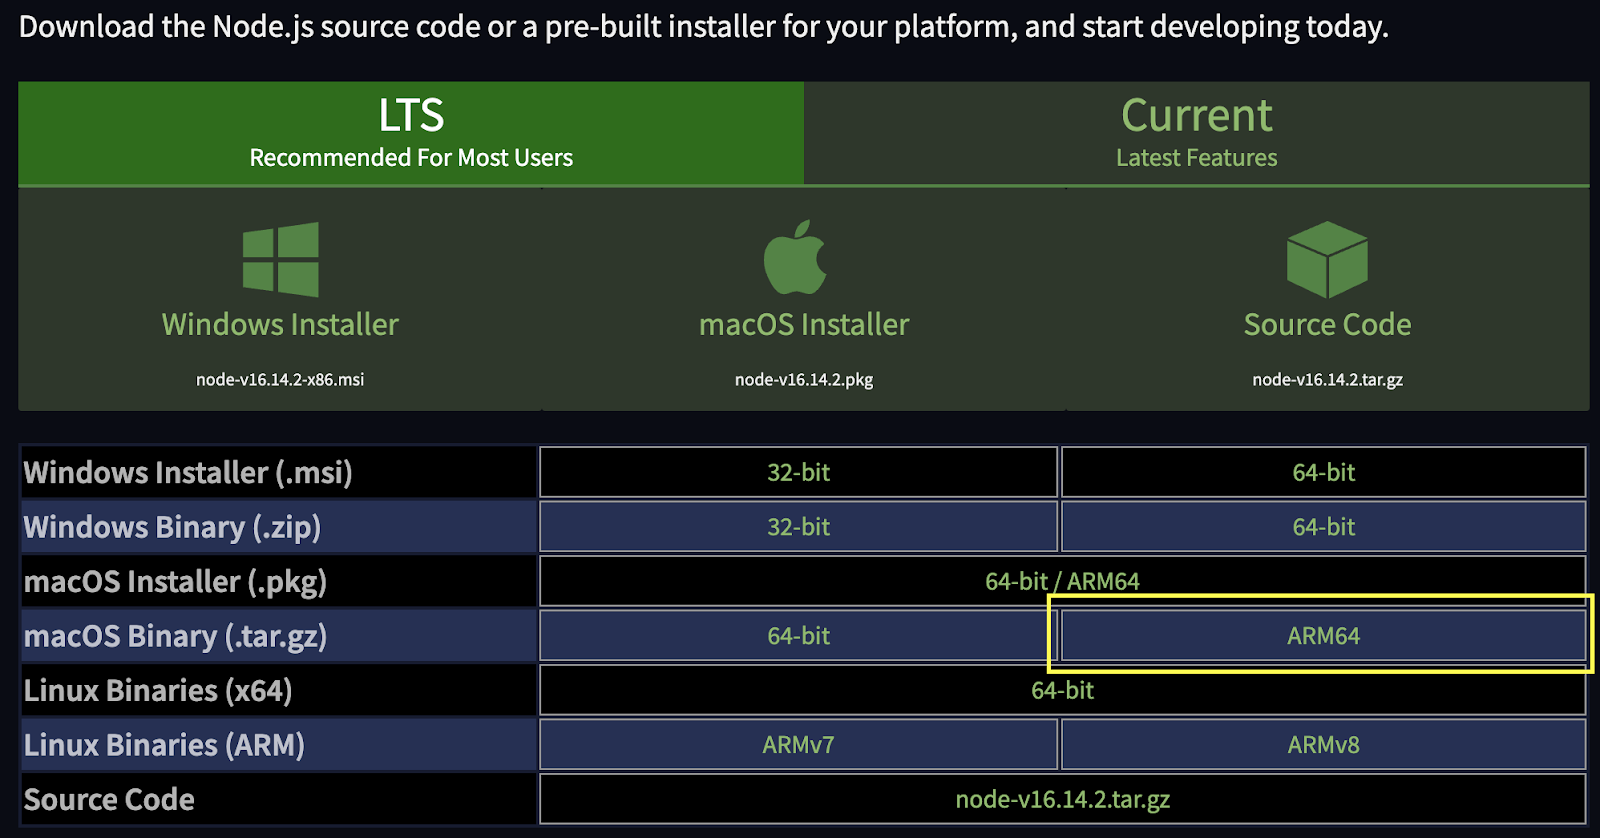1600x838 pixels.
Task: Download macOS Installer 64-bit / ARM64
Action: click(x=1062, y=581)
